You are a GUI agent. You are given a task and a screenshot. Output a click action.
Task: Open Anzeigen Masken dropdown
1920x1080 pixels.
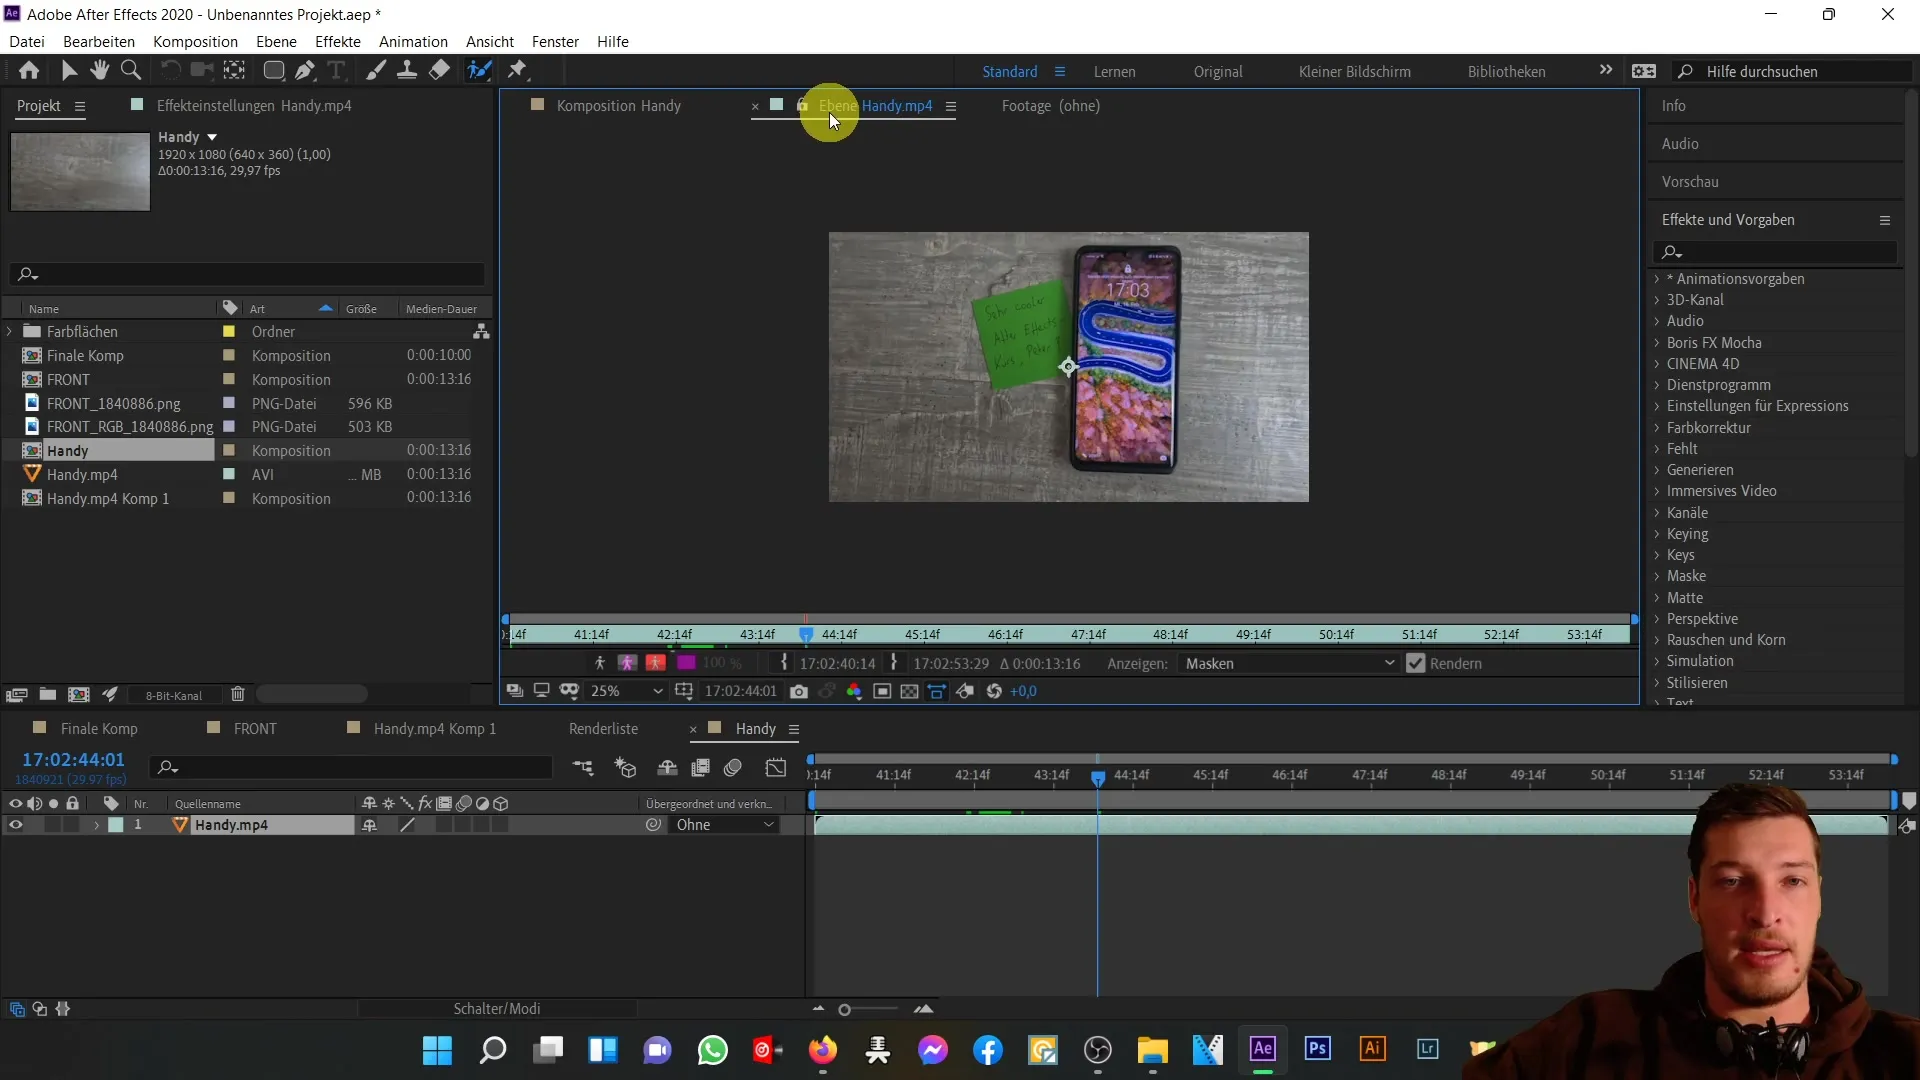[x=1290, y=663]
